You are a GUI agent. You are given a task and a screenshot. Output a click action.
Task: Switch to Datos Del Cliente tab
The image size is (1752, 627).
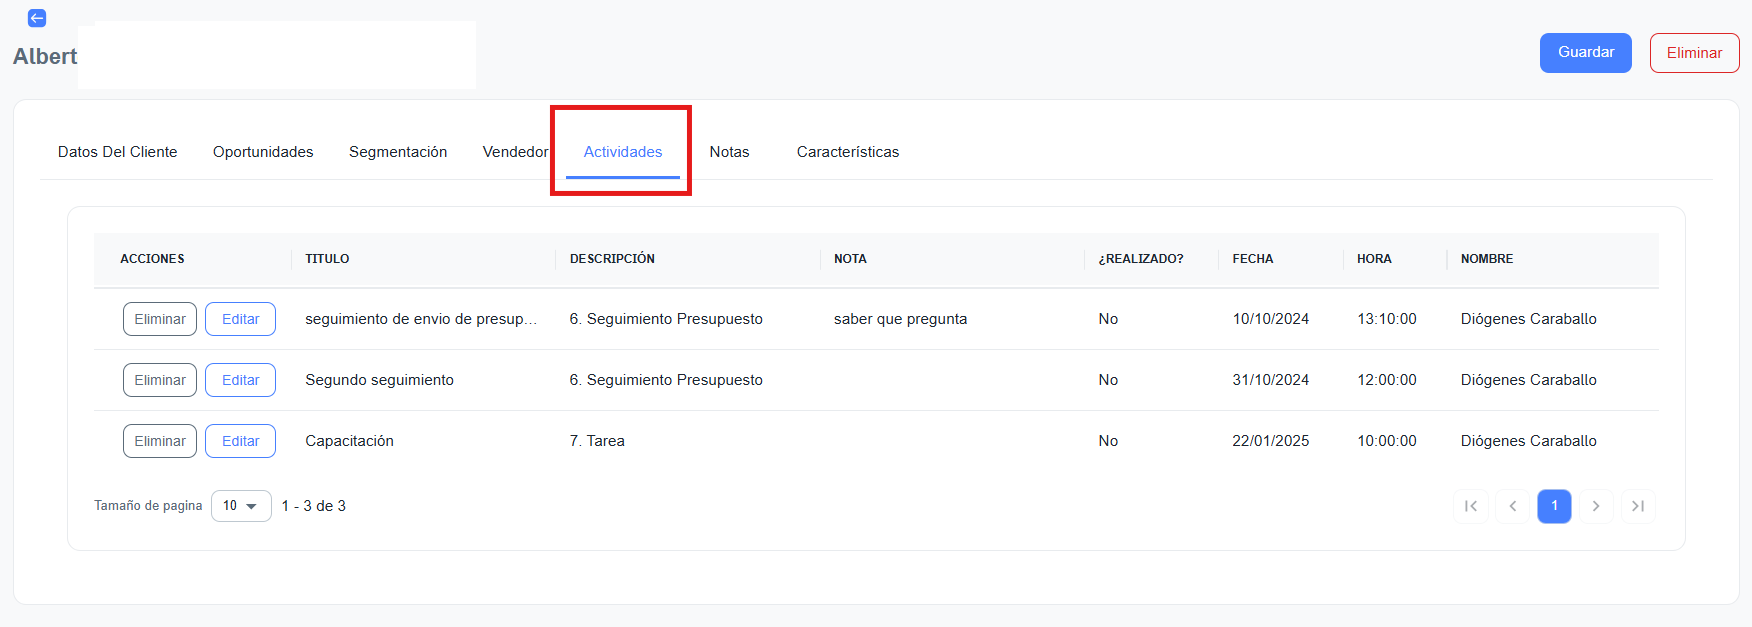pyautogui.click(x=117, y=152)
